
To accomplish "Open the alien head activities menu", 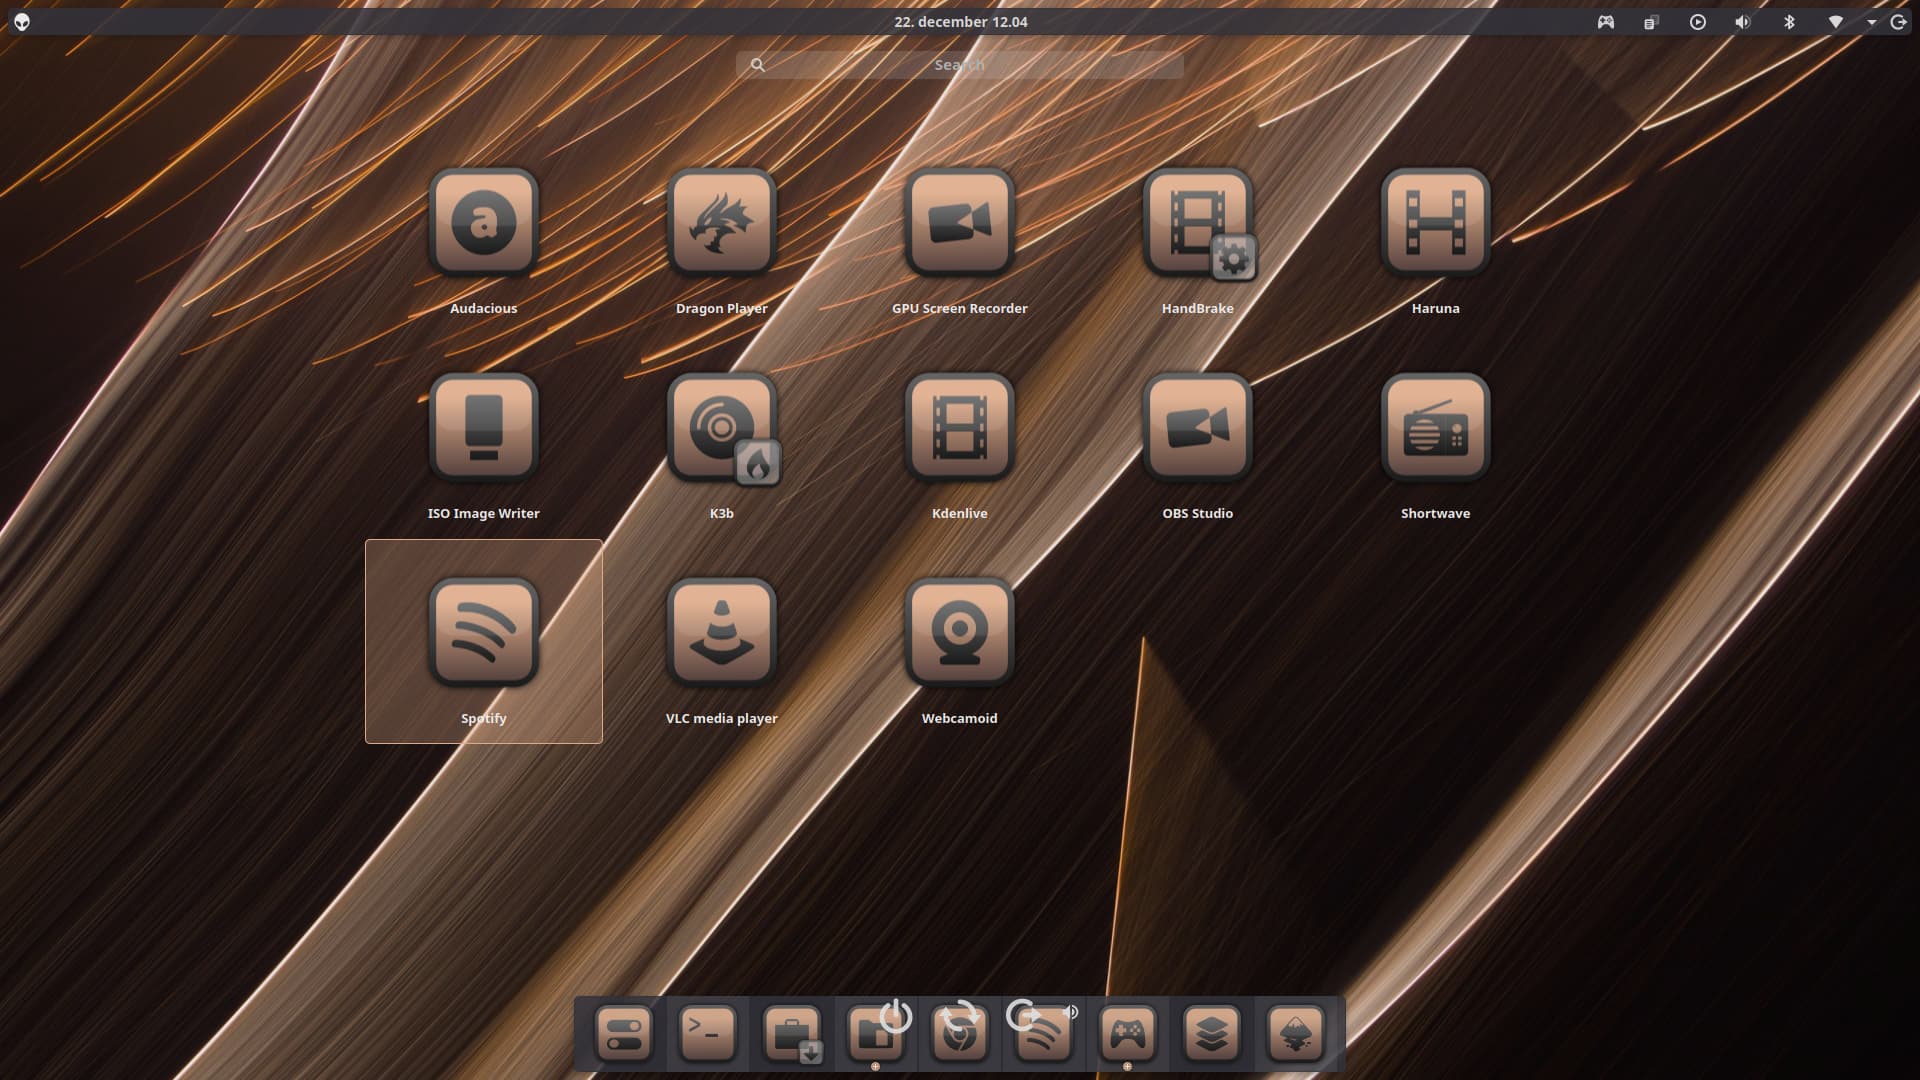I will pos(22,22).
